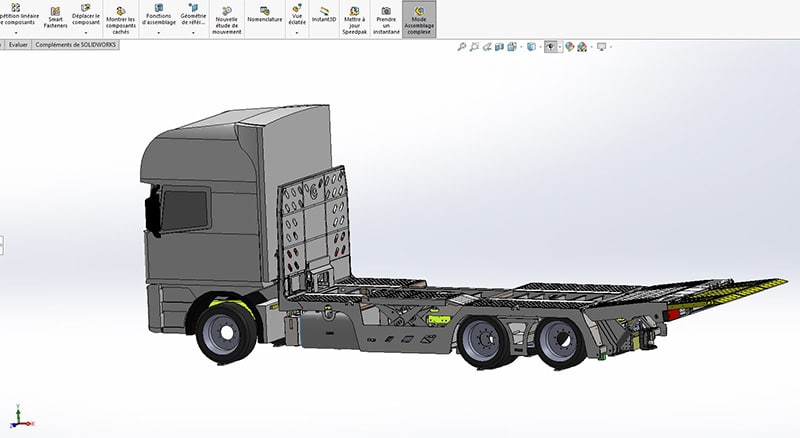Open Fonctions d'assemblage
This screenshot has height=438, width=800.
(x=159, y=14)
